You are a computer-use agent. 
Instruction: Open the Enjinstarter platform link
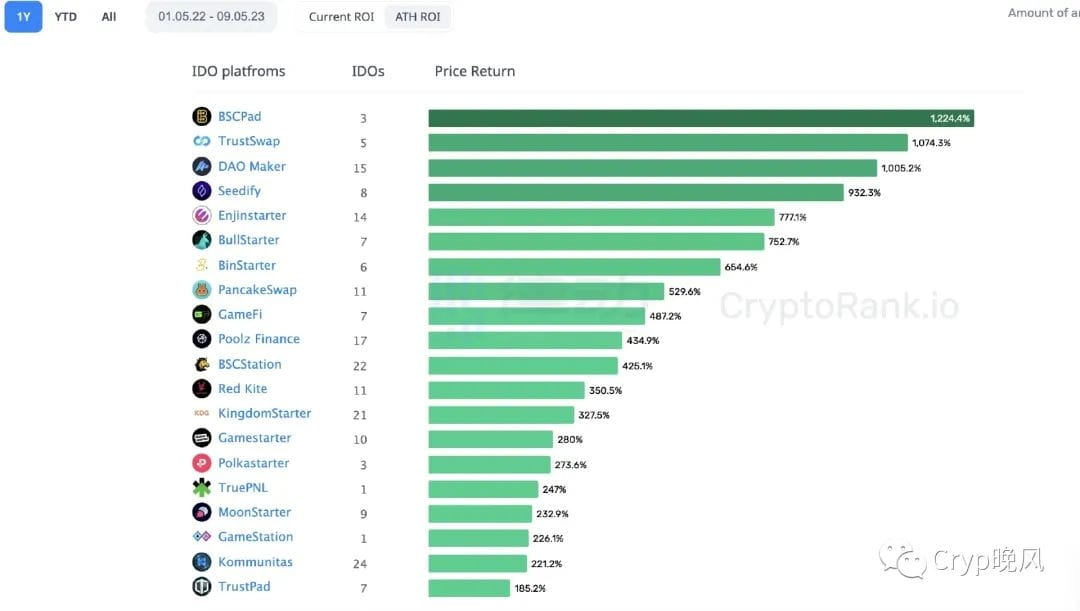click(252, 216)
